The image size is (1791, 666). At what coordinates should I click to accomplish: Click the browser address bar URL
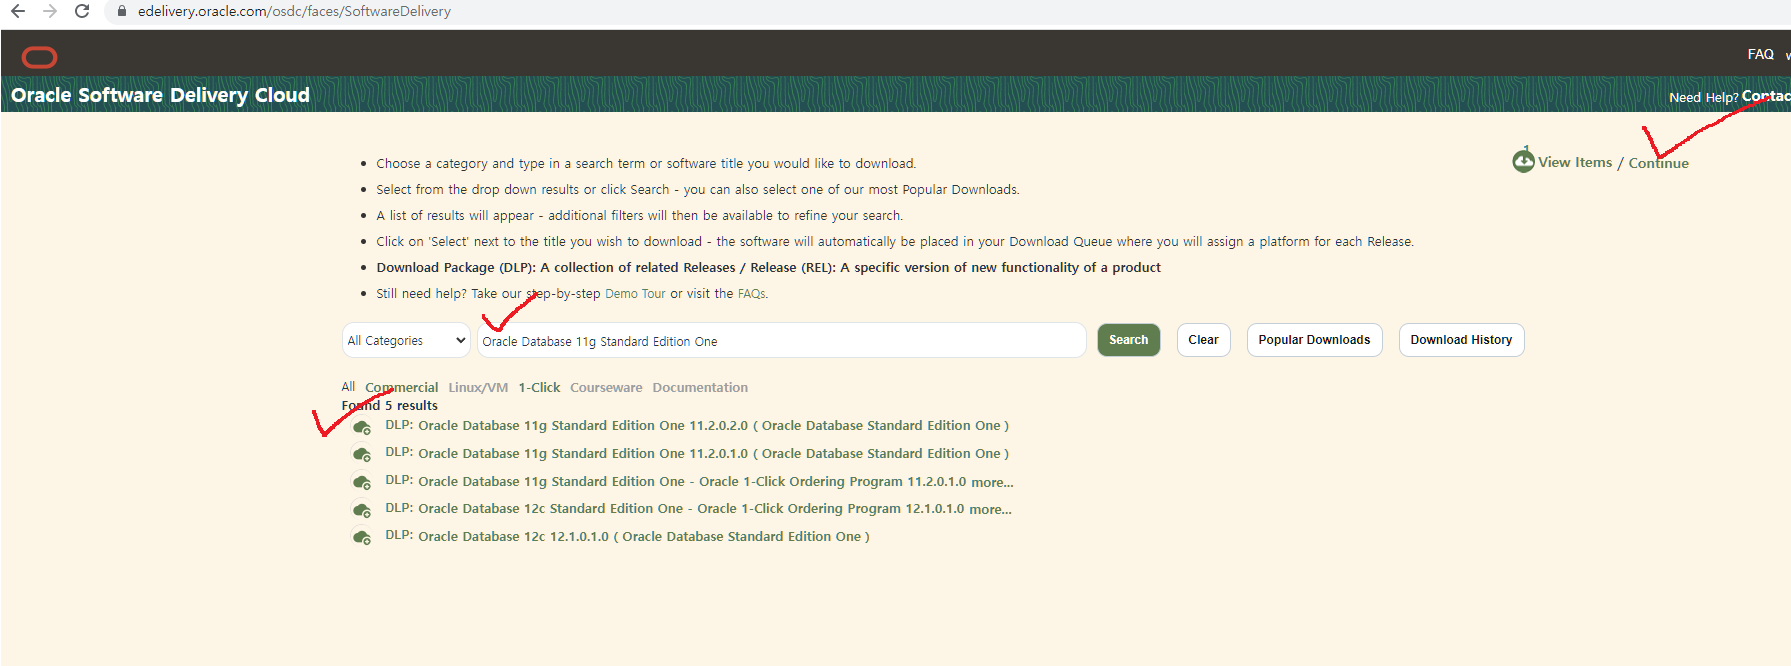click(x=294, y=11)
